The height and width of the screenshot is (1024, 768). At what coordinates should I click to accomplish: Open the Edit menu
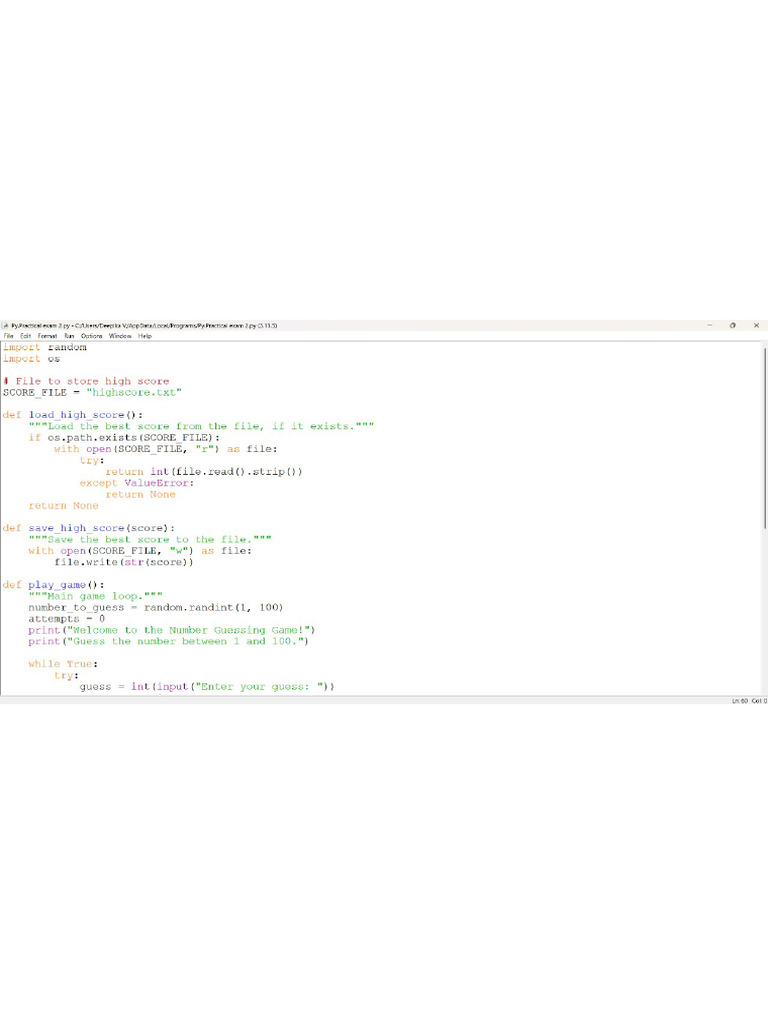[25, 336]
